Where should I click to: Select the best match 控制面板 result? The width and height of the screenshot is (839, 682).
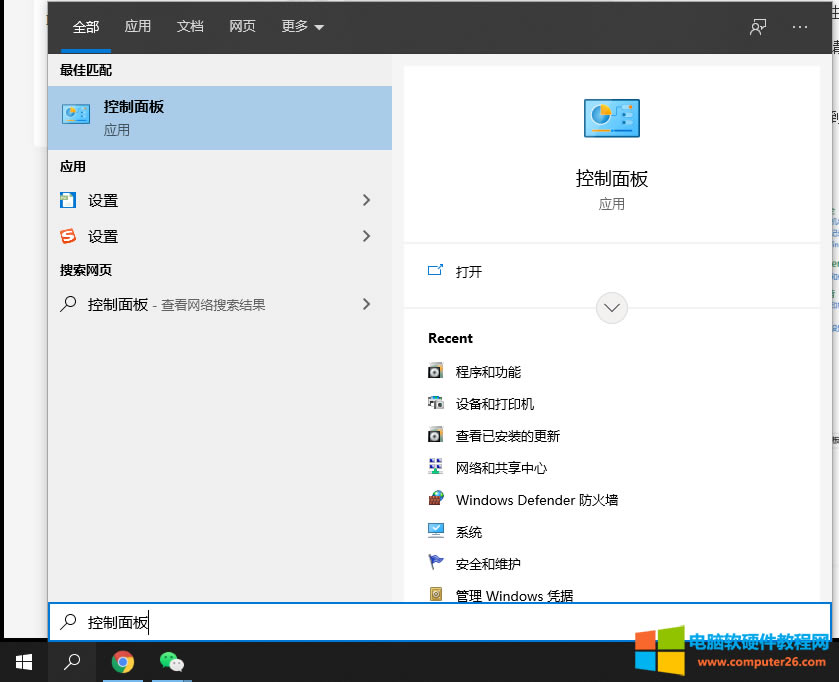point(220,117)
